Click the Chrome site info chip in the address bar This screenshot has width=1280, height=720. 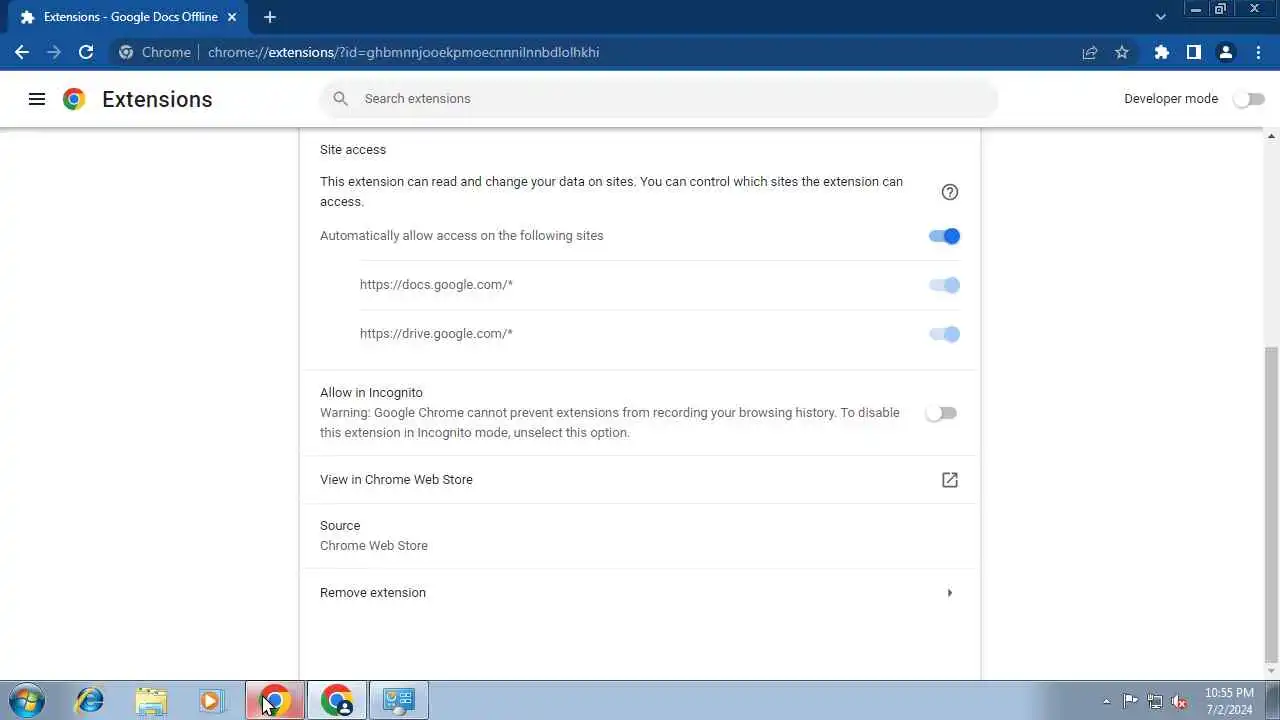[x=154, y=52]
